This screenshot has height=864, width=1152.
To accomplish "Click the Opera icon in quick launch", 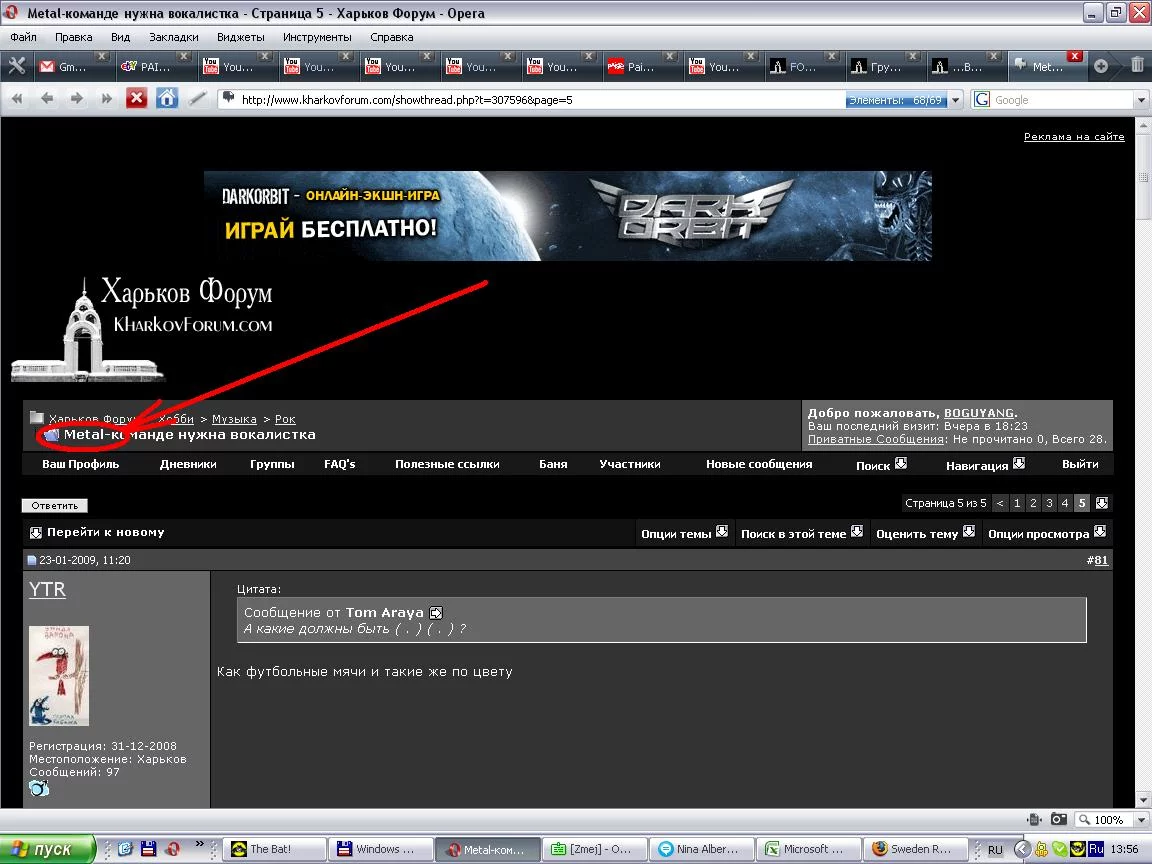I will (x=172, y=849).
